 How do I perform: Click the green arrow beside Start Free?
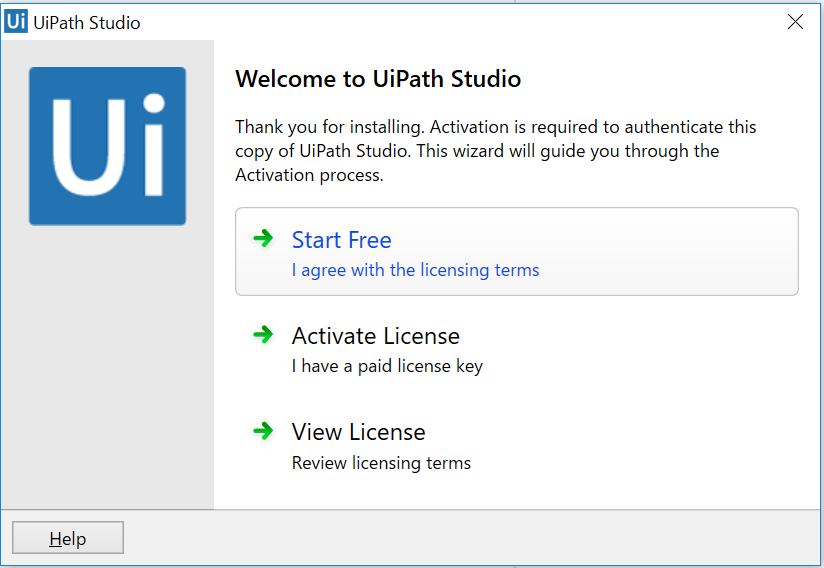tap(263, 239)
